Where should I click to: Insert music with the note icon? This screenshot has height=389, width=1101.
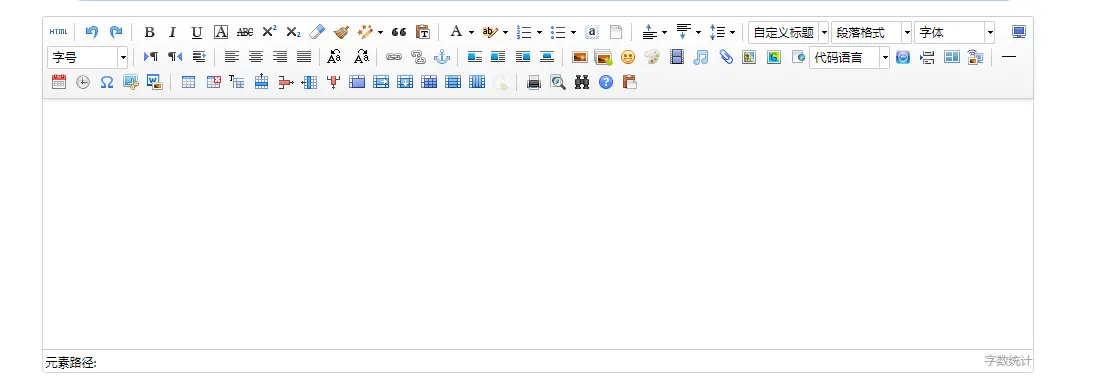point(701,58)
